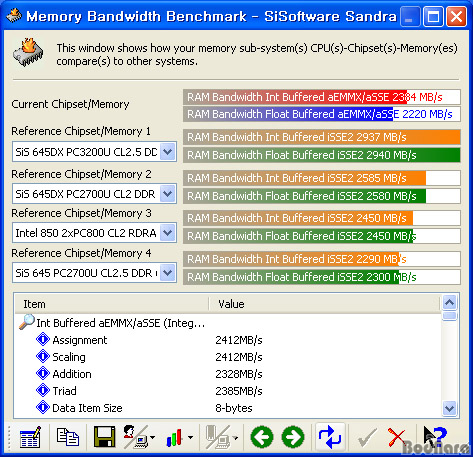
Task: Click the info icon beside Triad
Action: [x=43, y=390]
